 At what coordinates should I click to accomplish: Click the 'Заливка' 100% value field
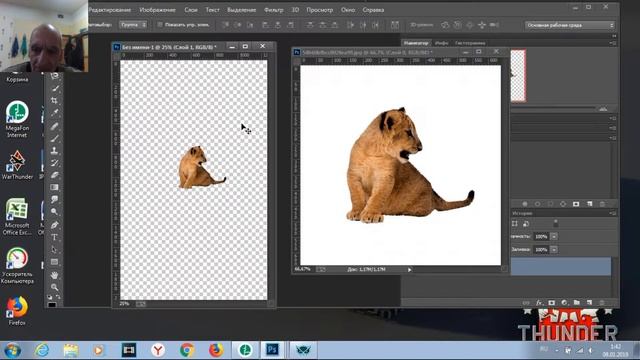coord(541,249)
